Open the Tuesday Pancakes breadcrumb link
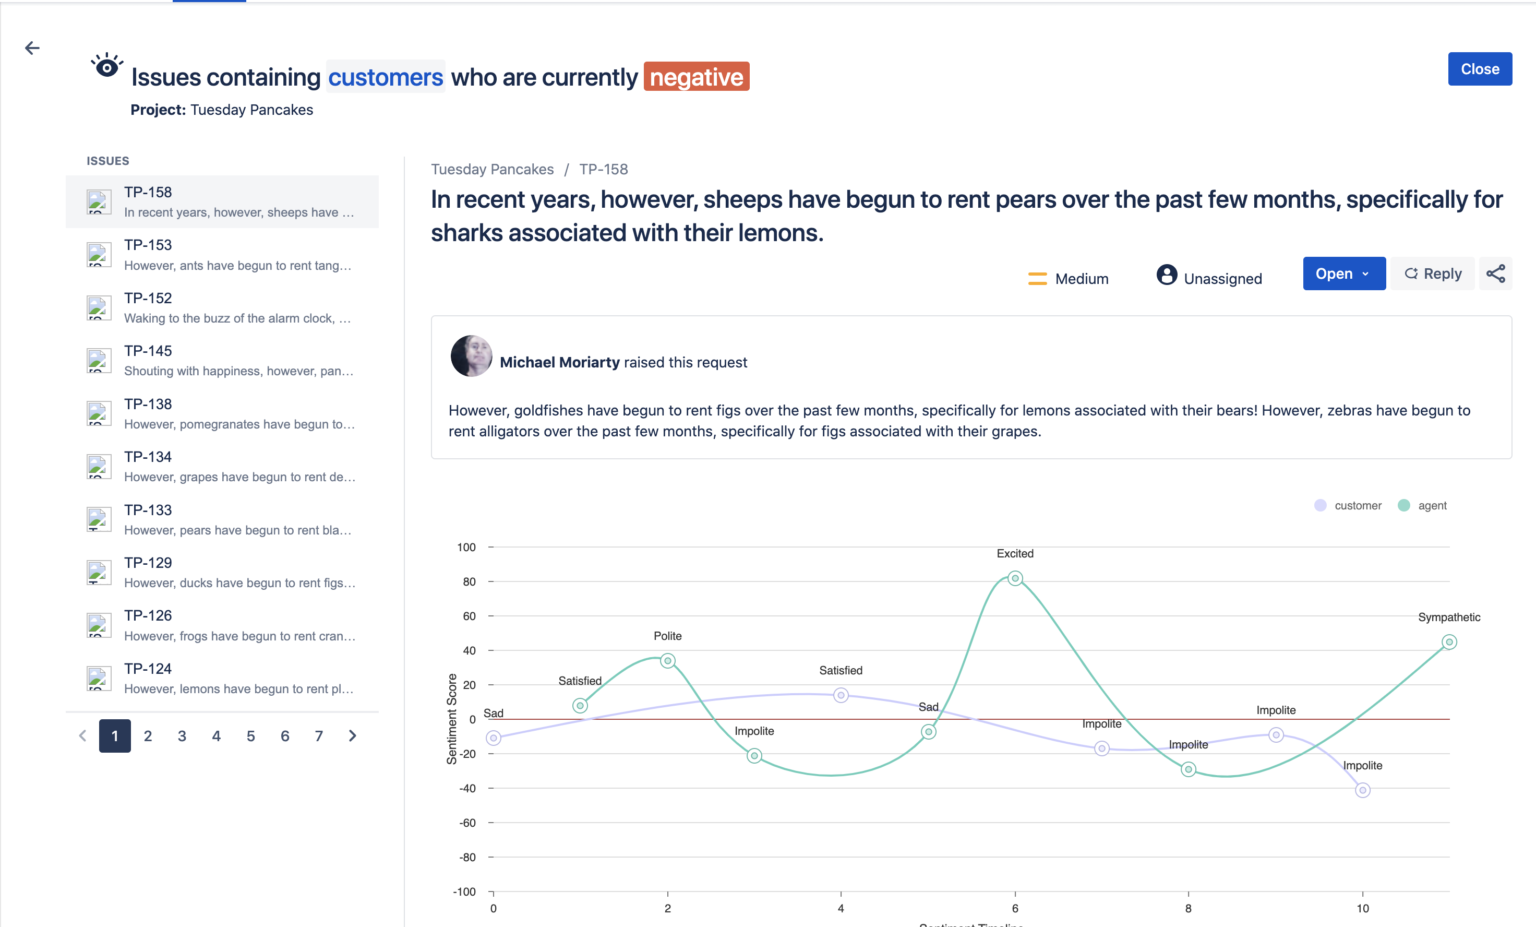The width and height of the screenshot is (1536, 927). (x=492, y=169)
